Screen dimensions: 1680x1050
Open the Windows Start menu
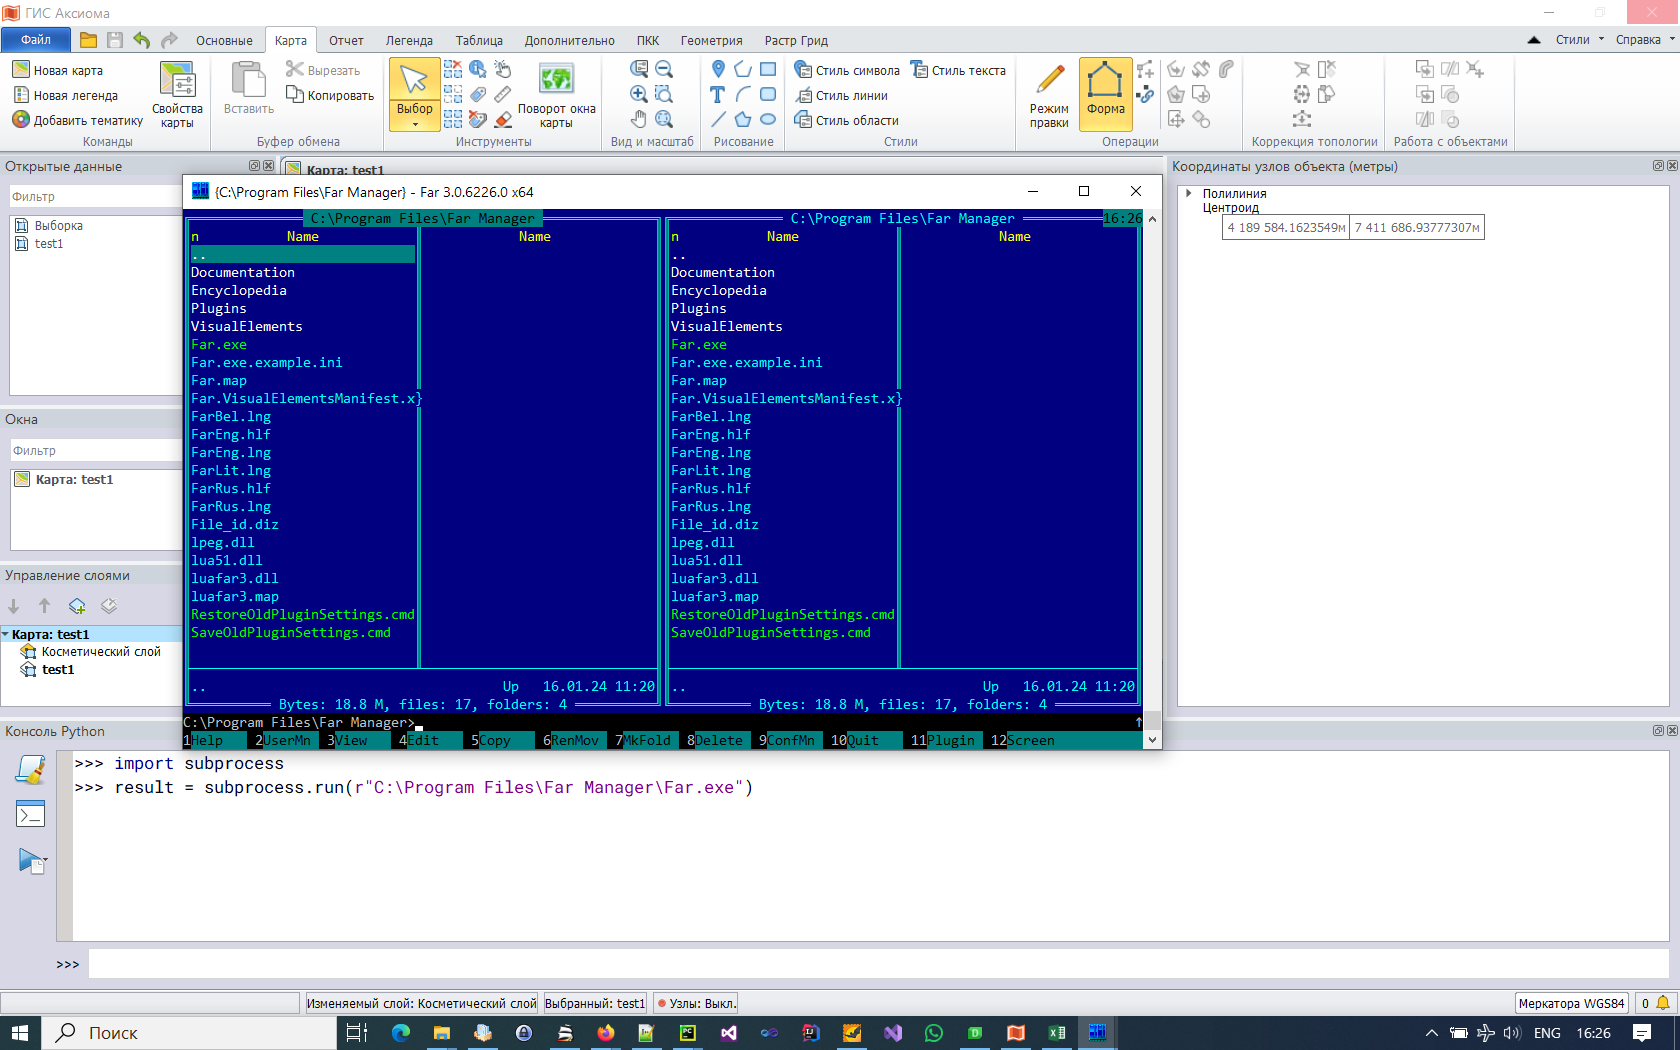[20, 1033]
